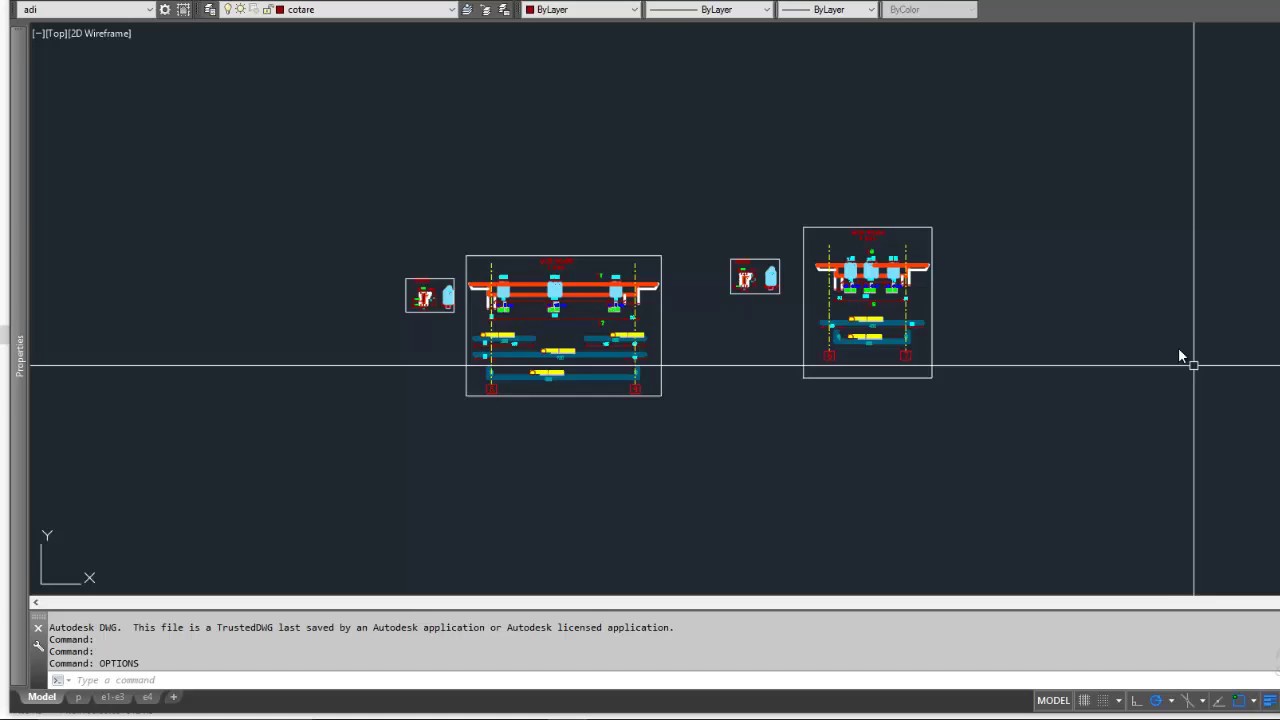Open command line customize wrench icon

(x=38, y=647)
